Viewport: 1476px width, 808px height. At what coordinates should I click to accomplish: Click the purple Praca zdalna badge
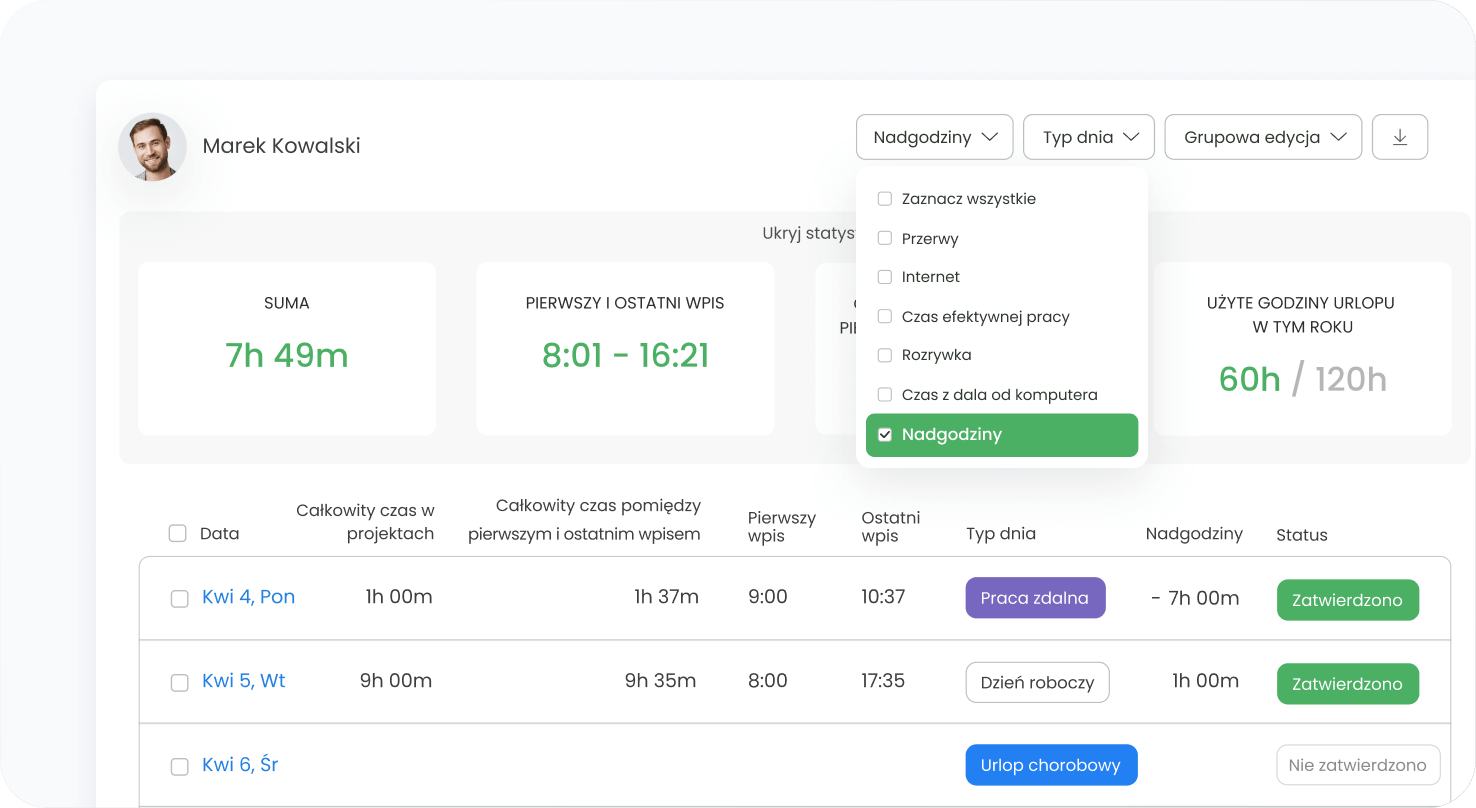pos(1034,598)
